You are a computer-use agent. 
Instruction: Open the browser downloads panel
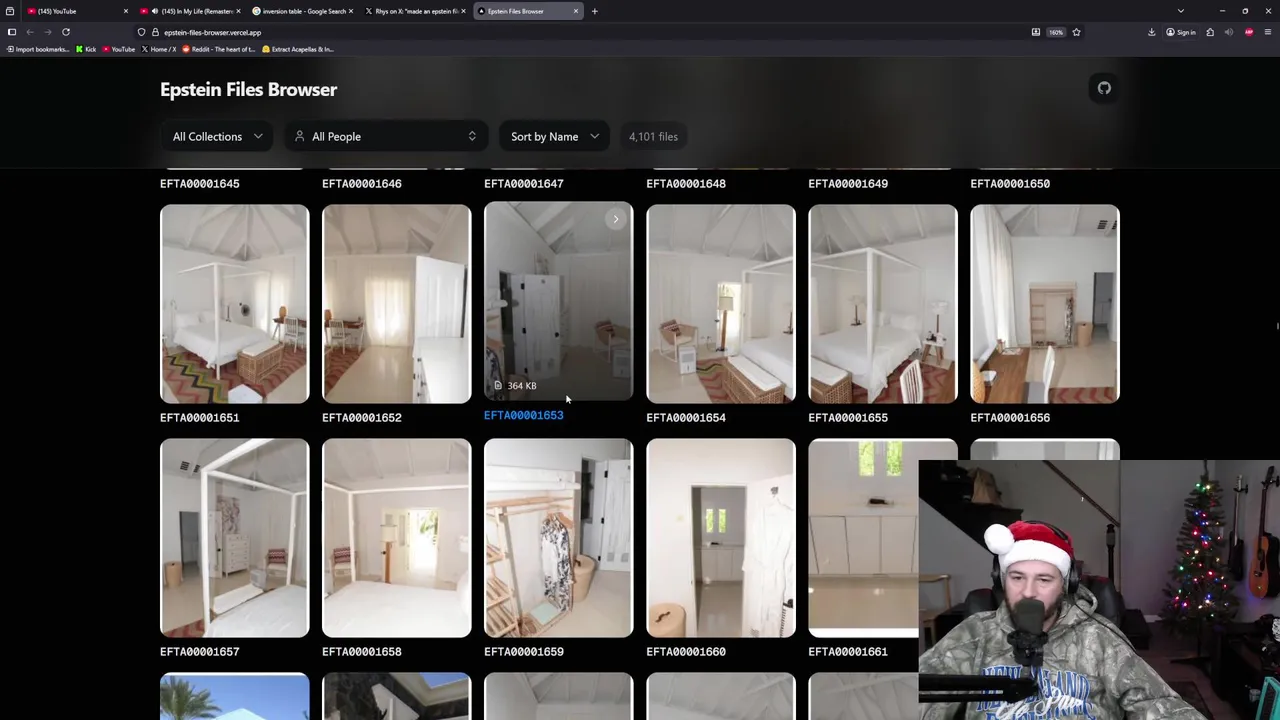click(x=1151, y=32)
